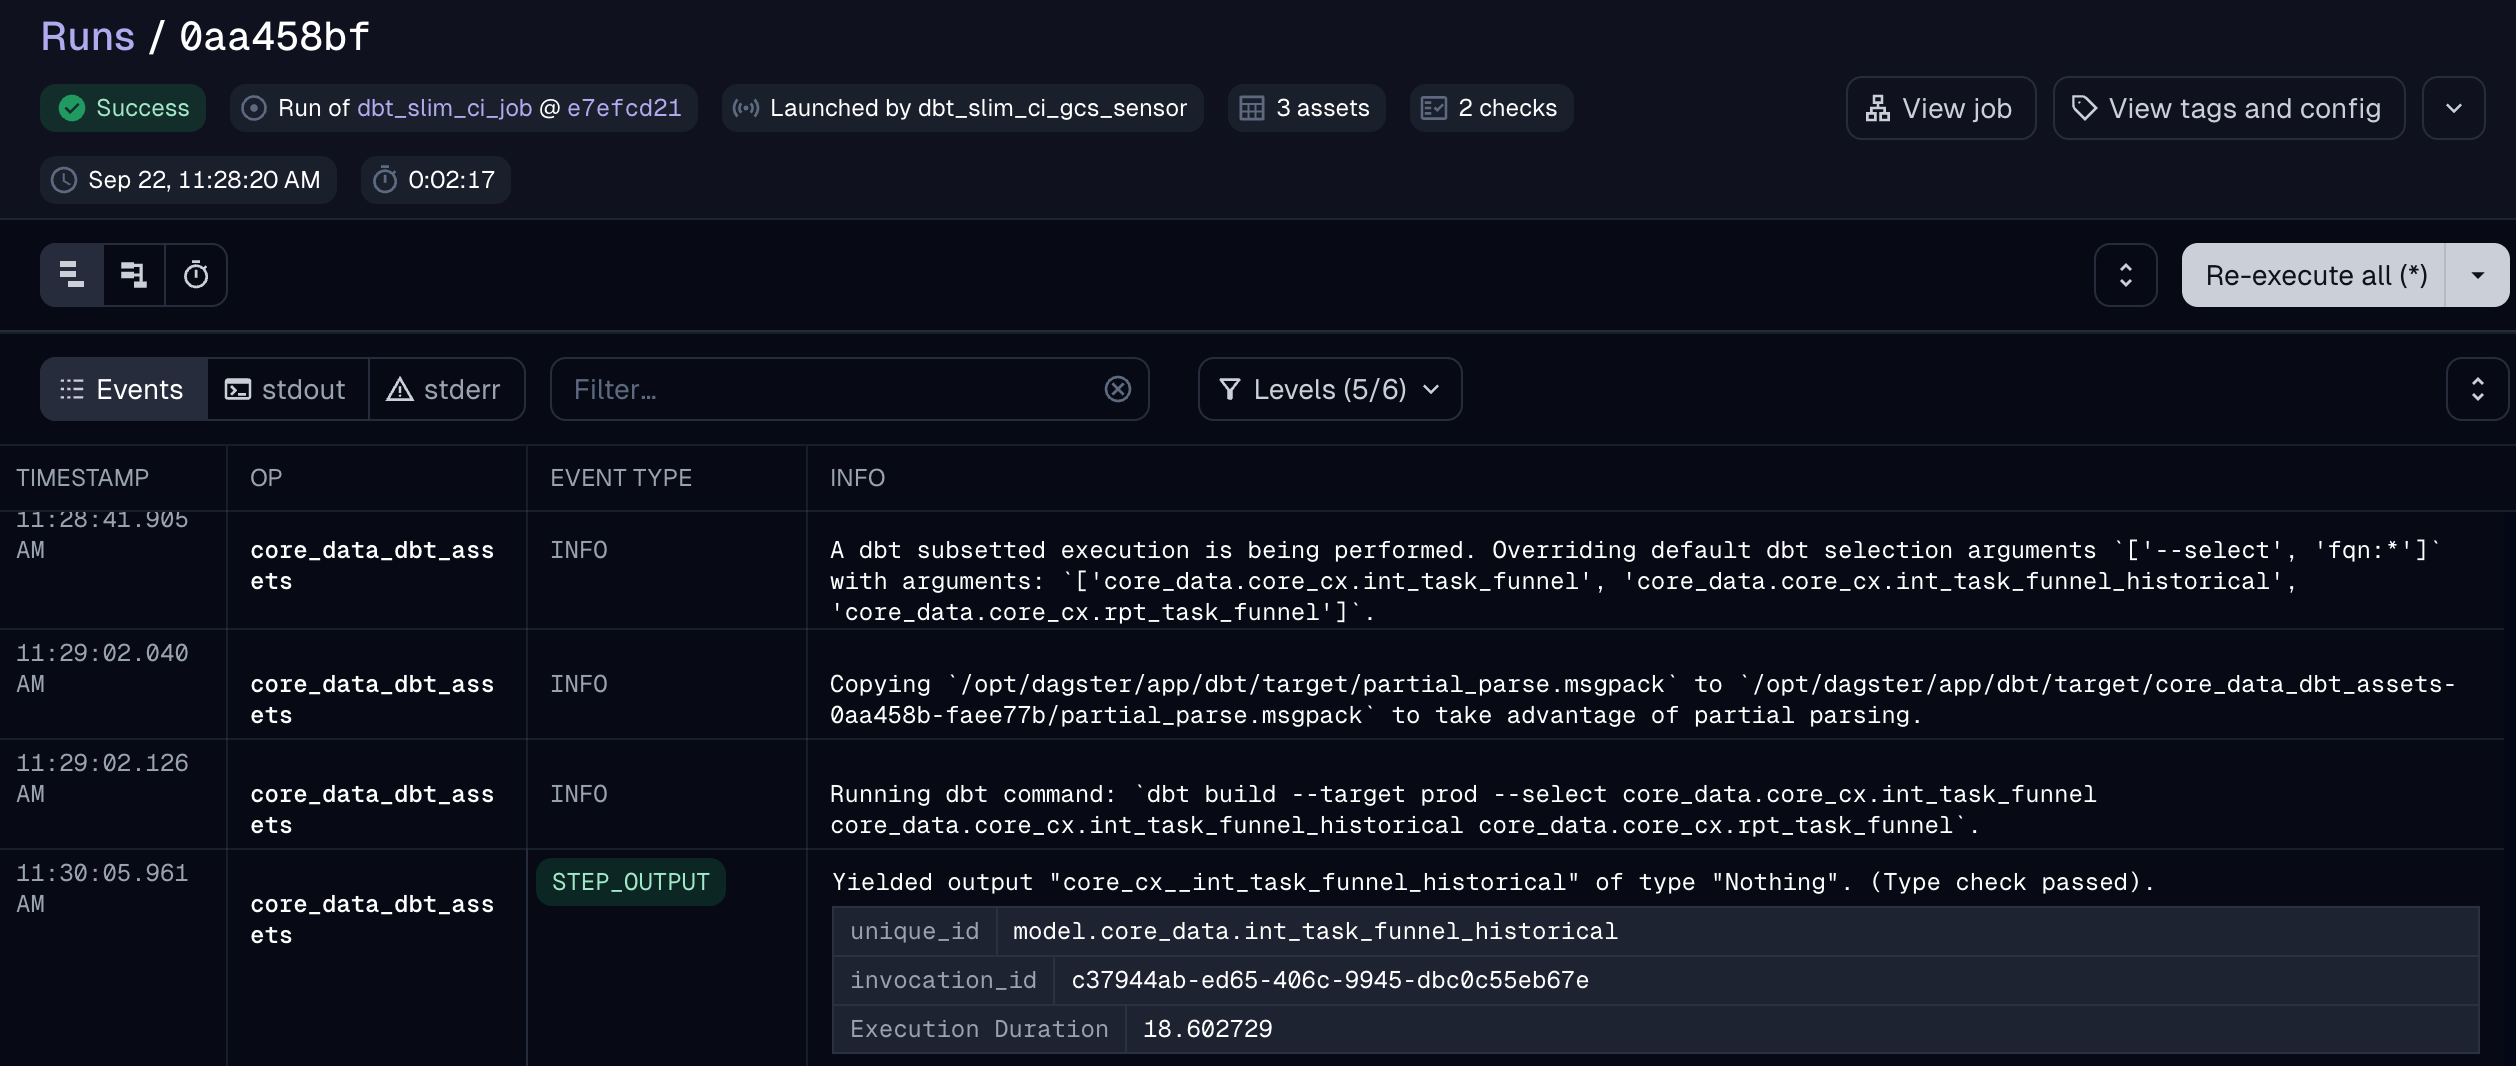Click the 'dbt subsetted execution' log message
Viewport: 2516px width, 1066px height.
pos(1635,581)
